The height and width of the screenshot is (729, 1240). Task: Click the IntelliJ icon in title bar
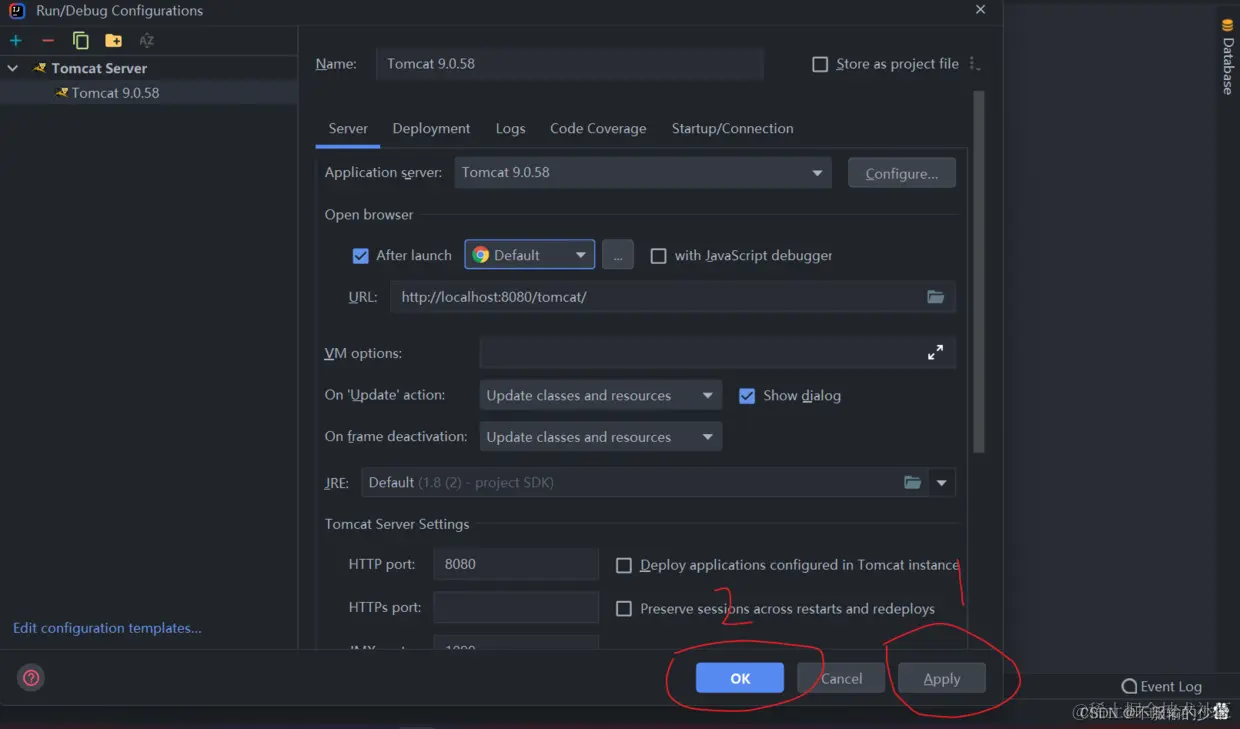(x=16, y=11)
